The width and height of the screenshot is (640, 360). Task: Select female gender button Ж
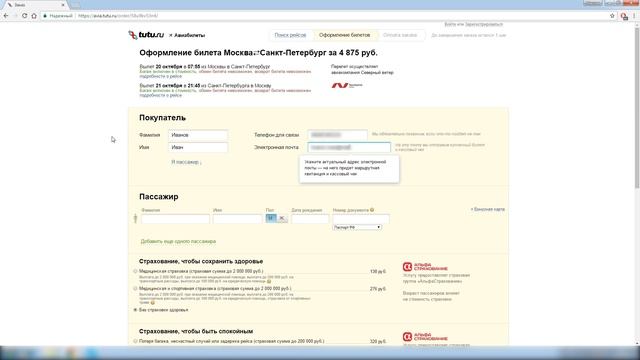click(x=282, y=218)
